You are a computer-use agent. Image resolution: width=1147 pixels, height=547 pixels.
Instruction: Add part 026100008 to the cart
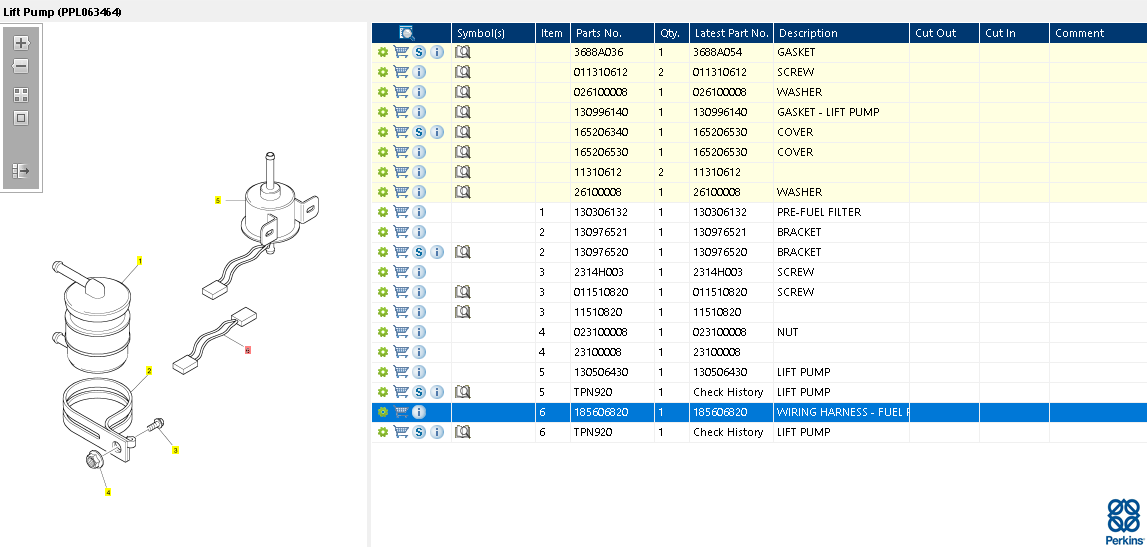pyautogui.click(x=401, y=92)
